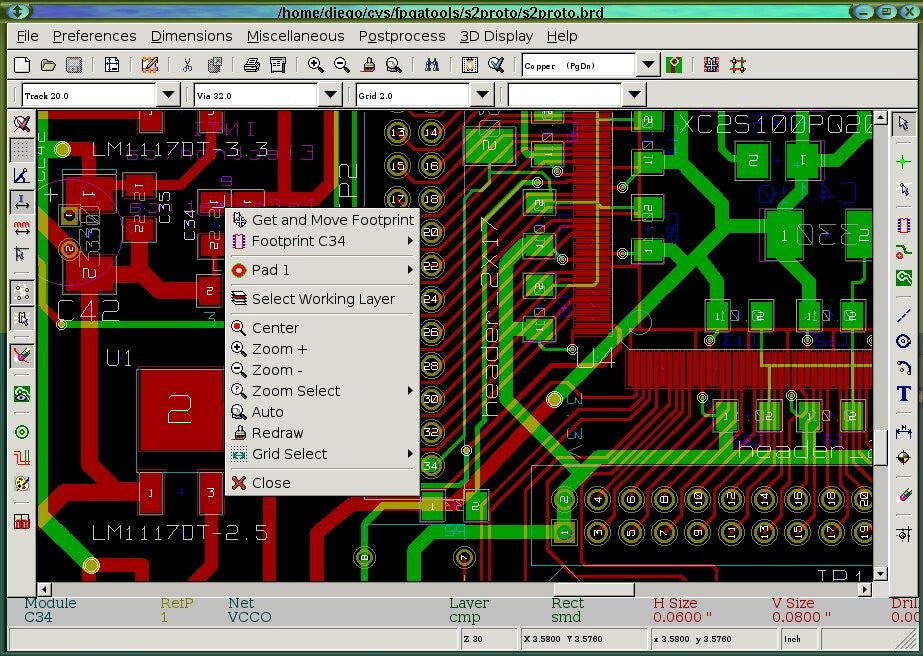Open the Via 32.0 size dropdown
This screenshot has height=656, width=923.
(331, 94)
